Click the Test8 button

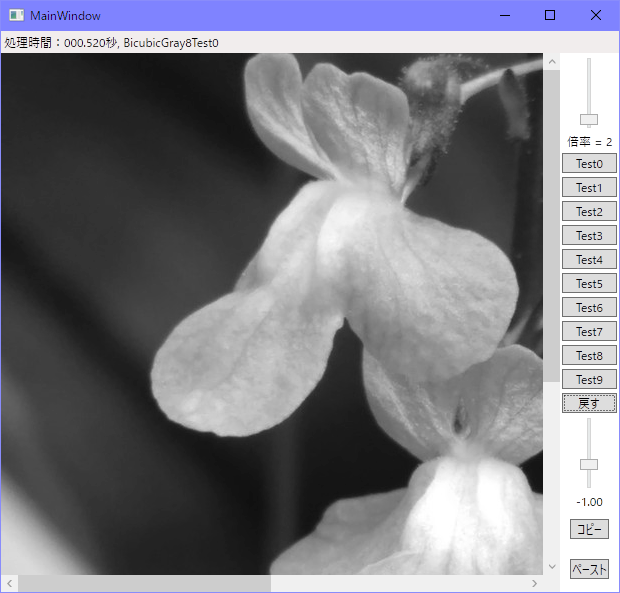pyautogui.click(x=589, y=355)
